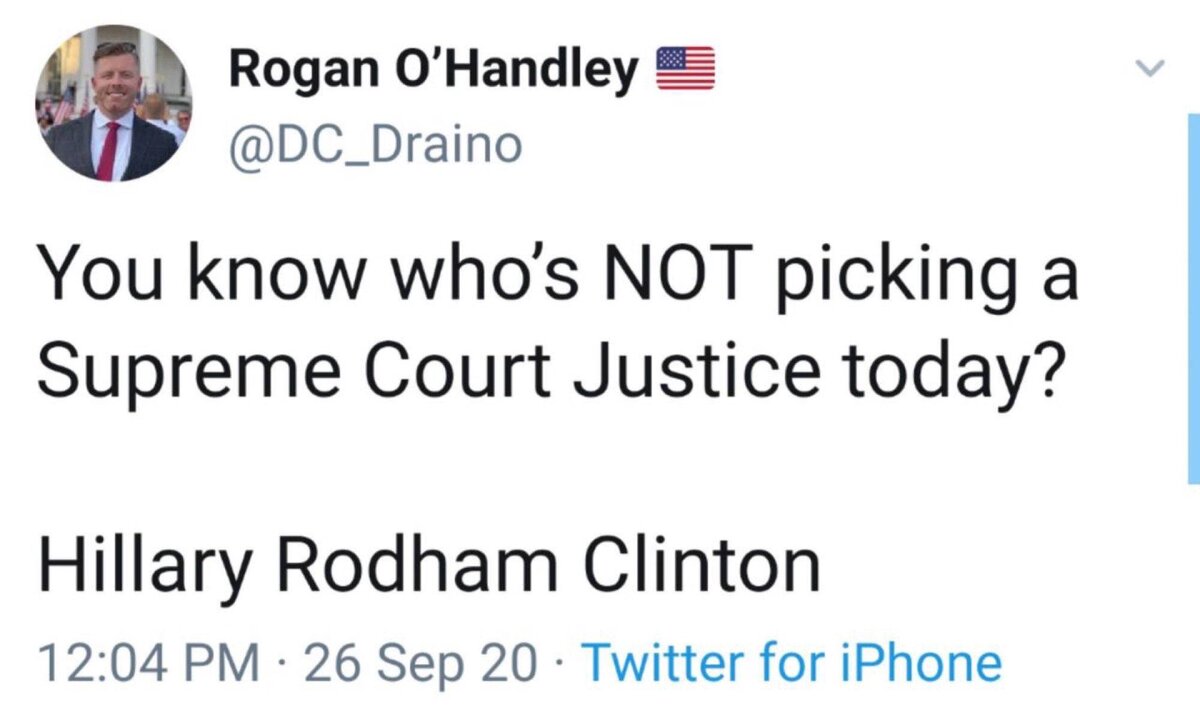Open the "Twitter for iPhone" source link
This screenshot has width=1200, height=711.
pos(790,663)
